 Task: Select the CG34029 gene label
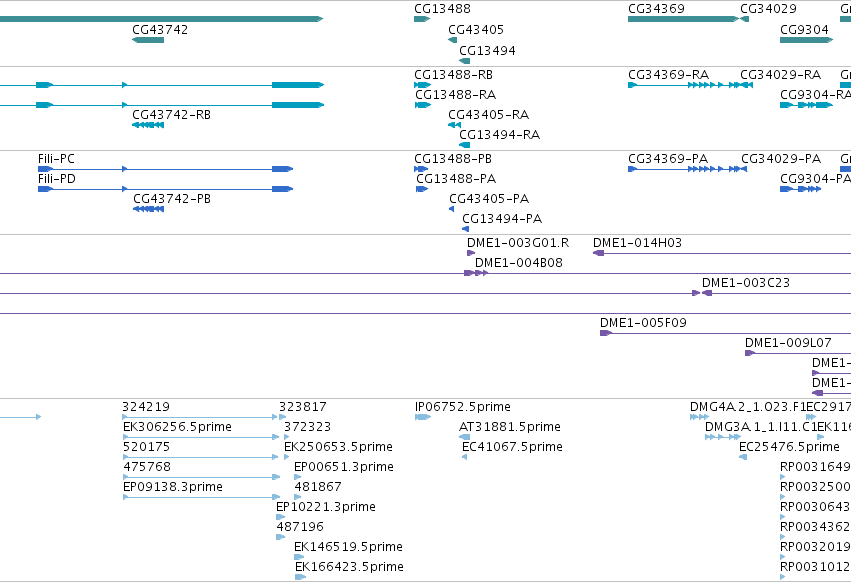[x=769, y=9]
